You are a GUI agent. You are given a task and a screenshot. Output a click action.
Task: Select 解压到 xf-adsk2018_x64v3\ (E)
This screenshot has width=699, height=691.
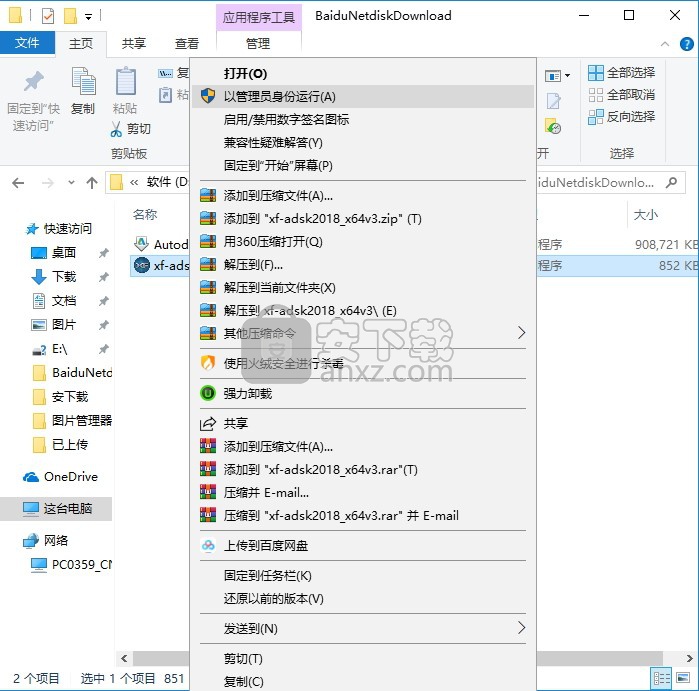363,310
